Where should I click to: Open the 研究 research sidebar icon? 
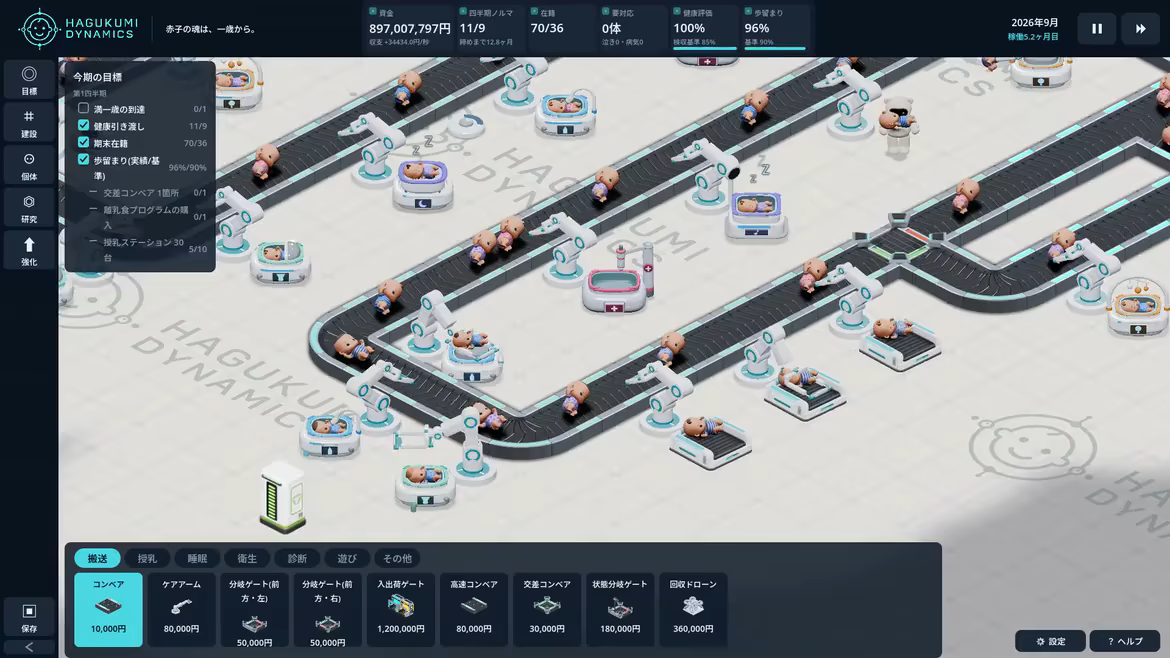point(28,208)
